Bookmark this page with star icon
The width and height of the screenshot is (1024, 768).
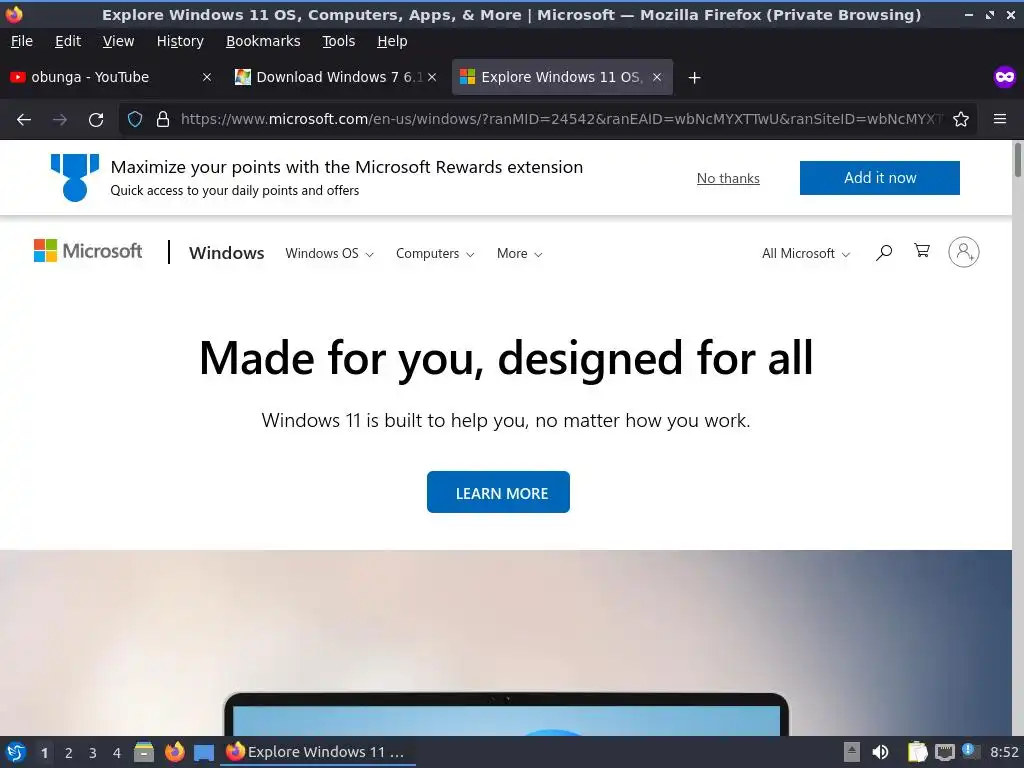(961, 119)
